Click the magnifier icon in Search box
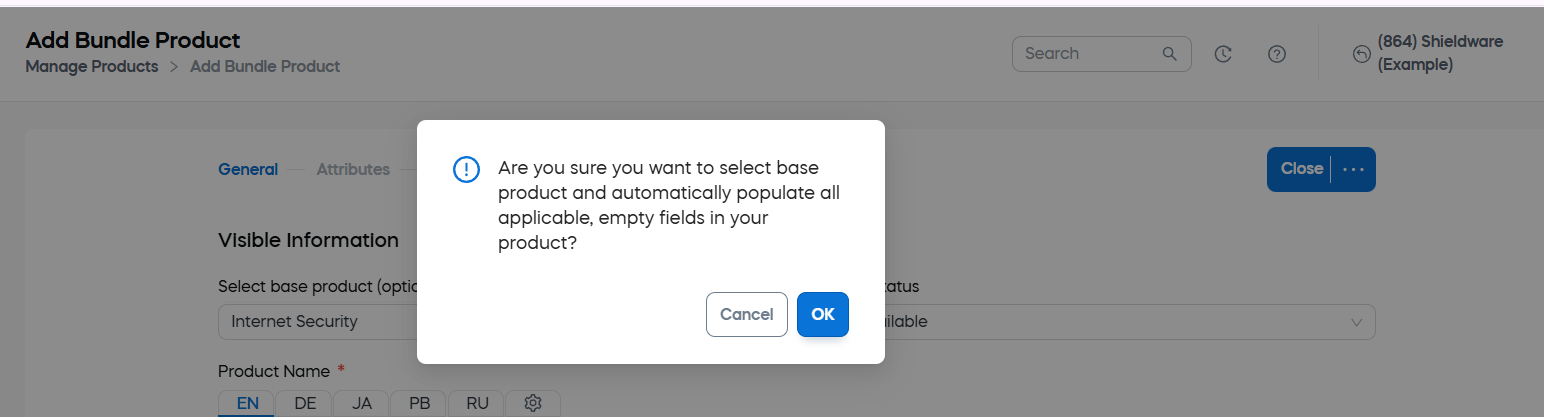 [1169, 54]
